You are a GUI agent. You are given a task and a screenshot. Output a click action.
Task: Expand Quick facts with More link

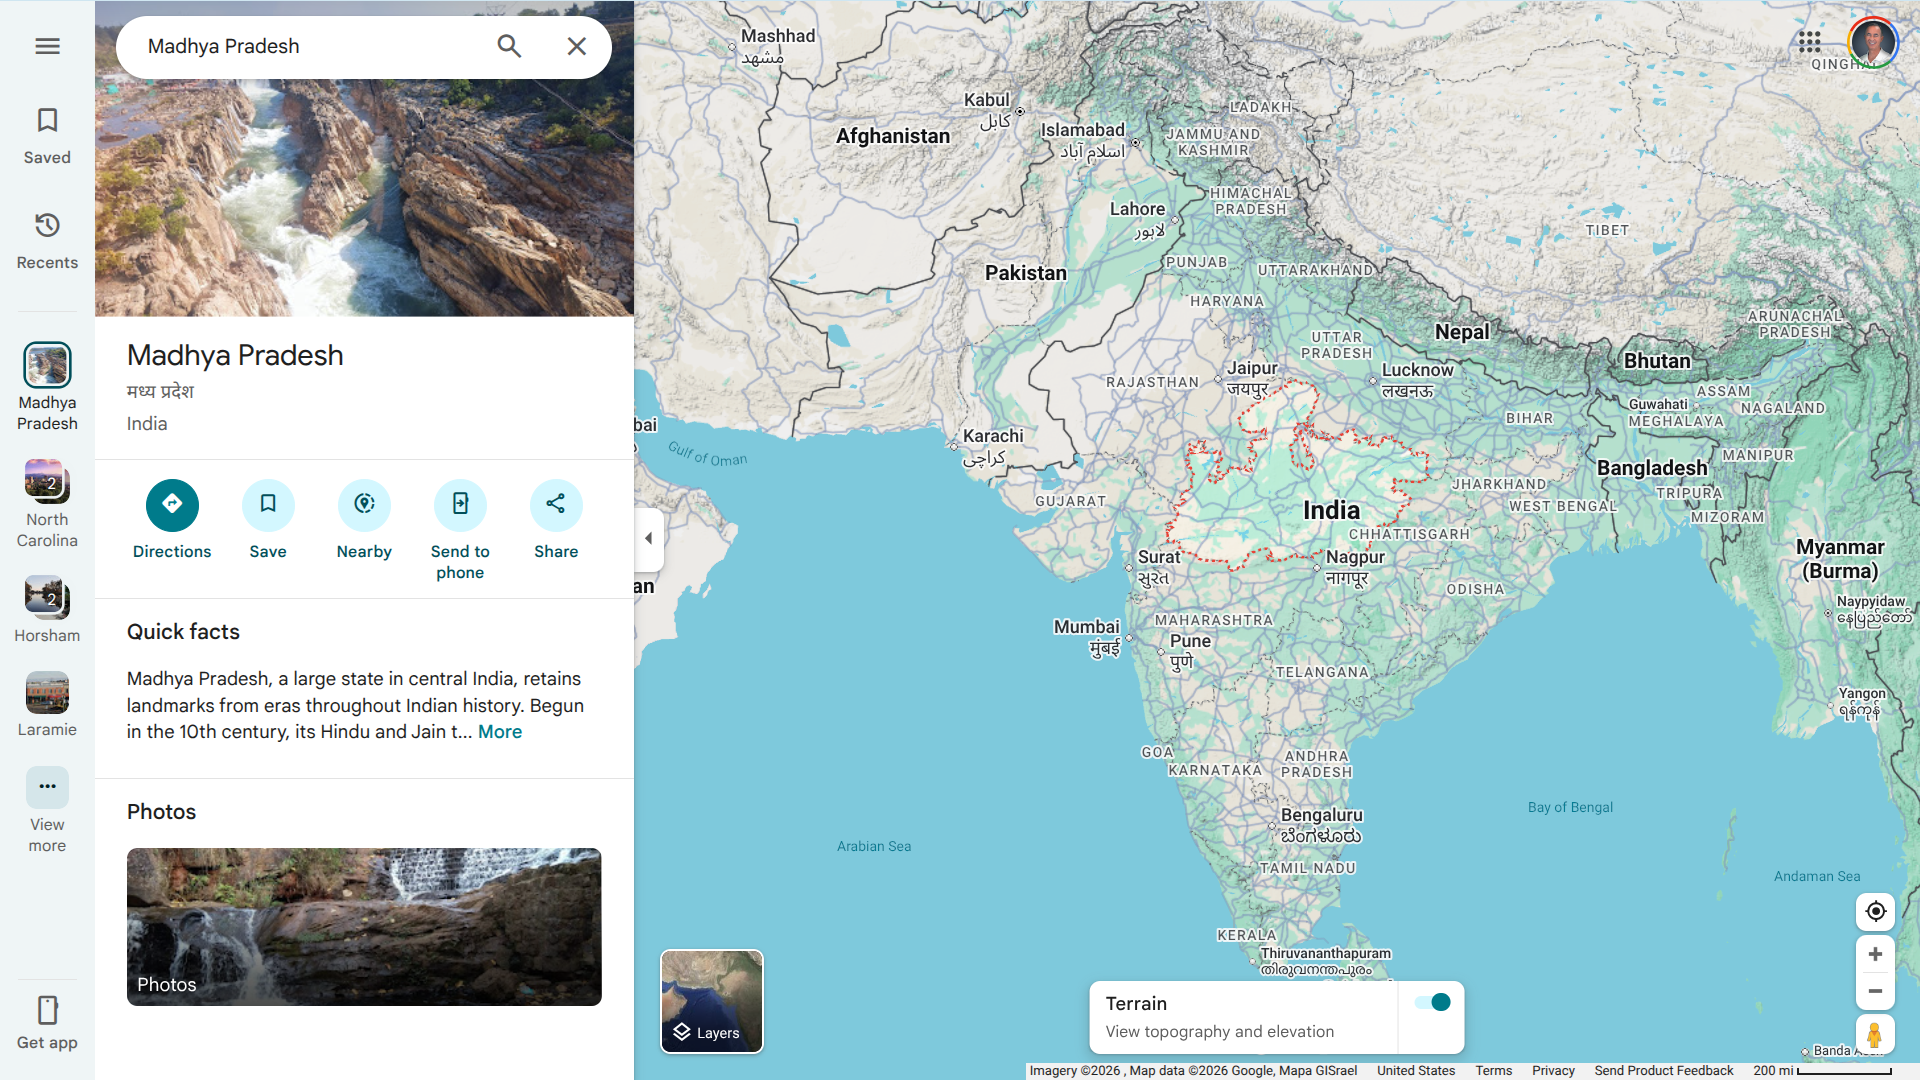coord(499,732)
